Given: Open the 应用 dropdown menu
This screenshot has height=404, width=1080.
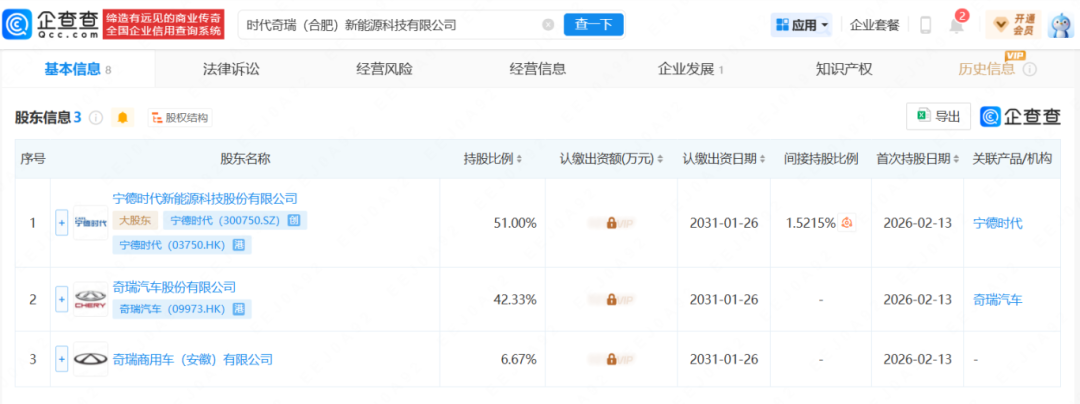Looking at the screenshot, I should tap(802, 25).
